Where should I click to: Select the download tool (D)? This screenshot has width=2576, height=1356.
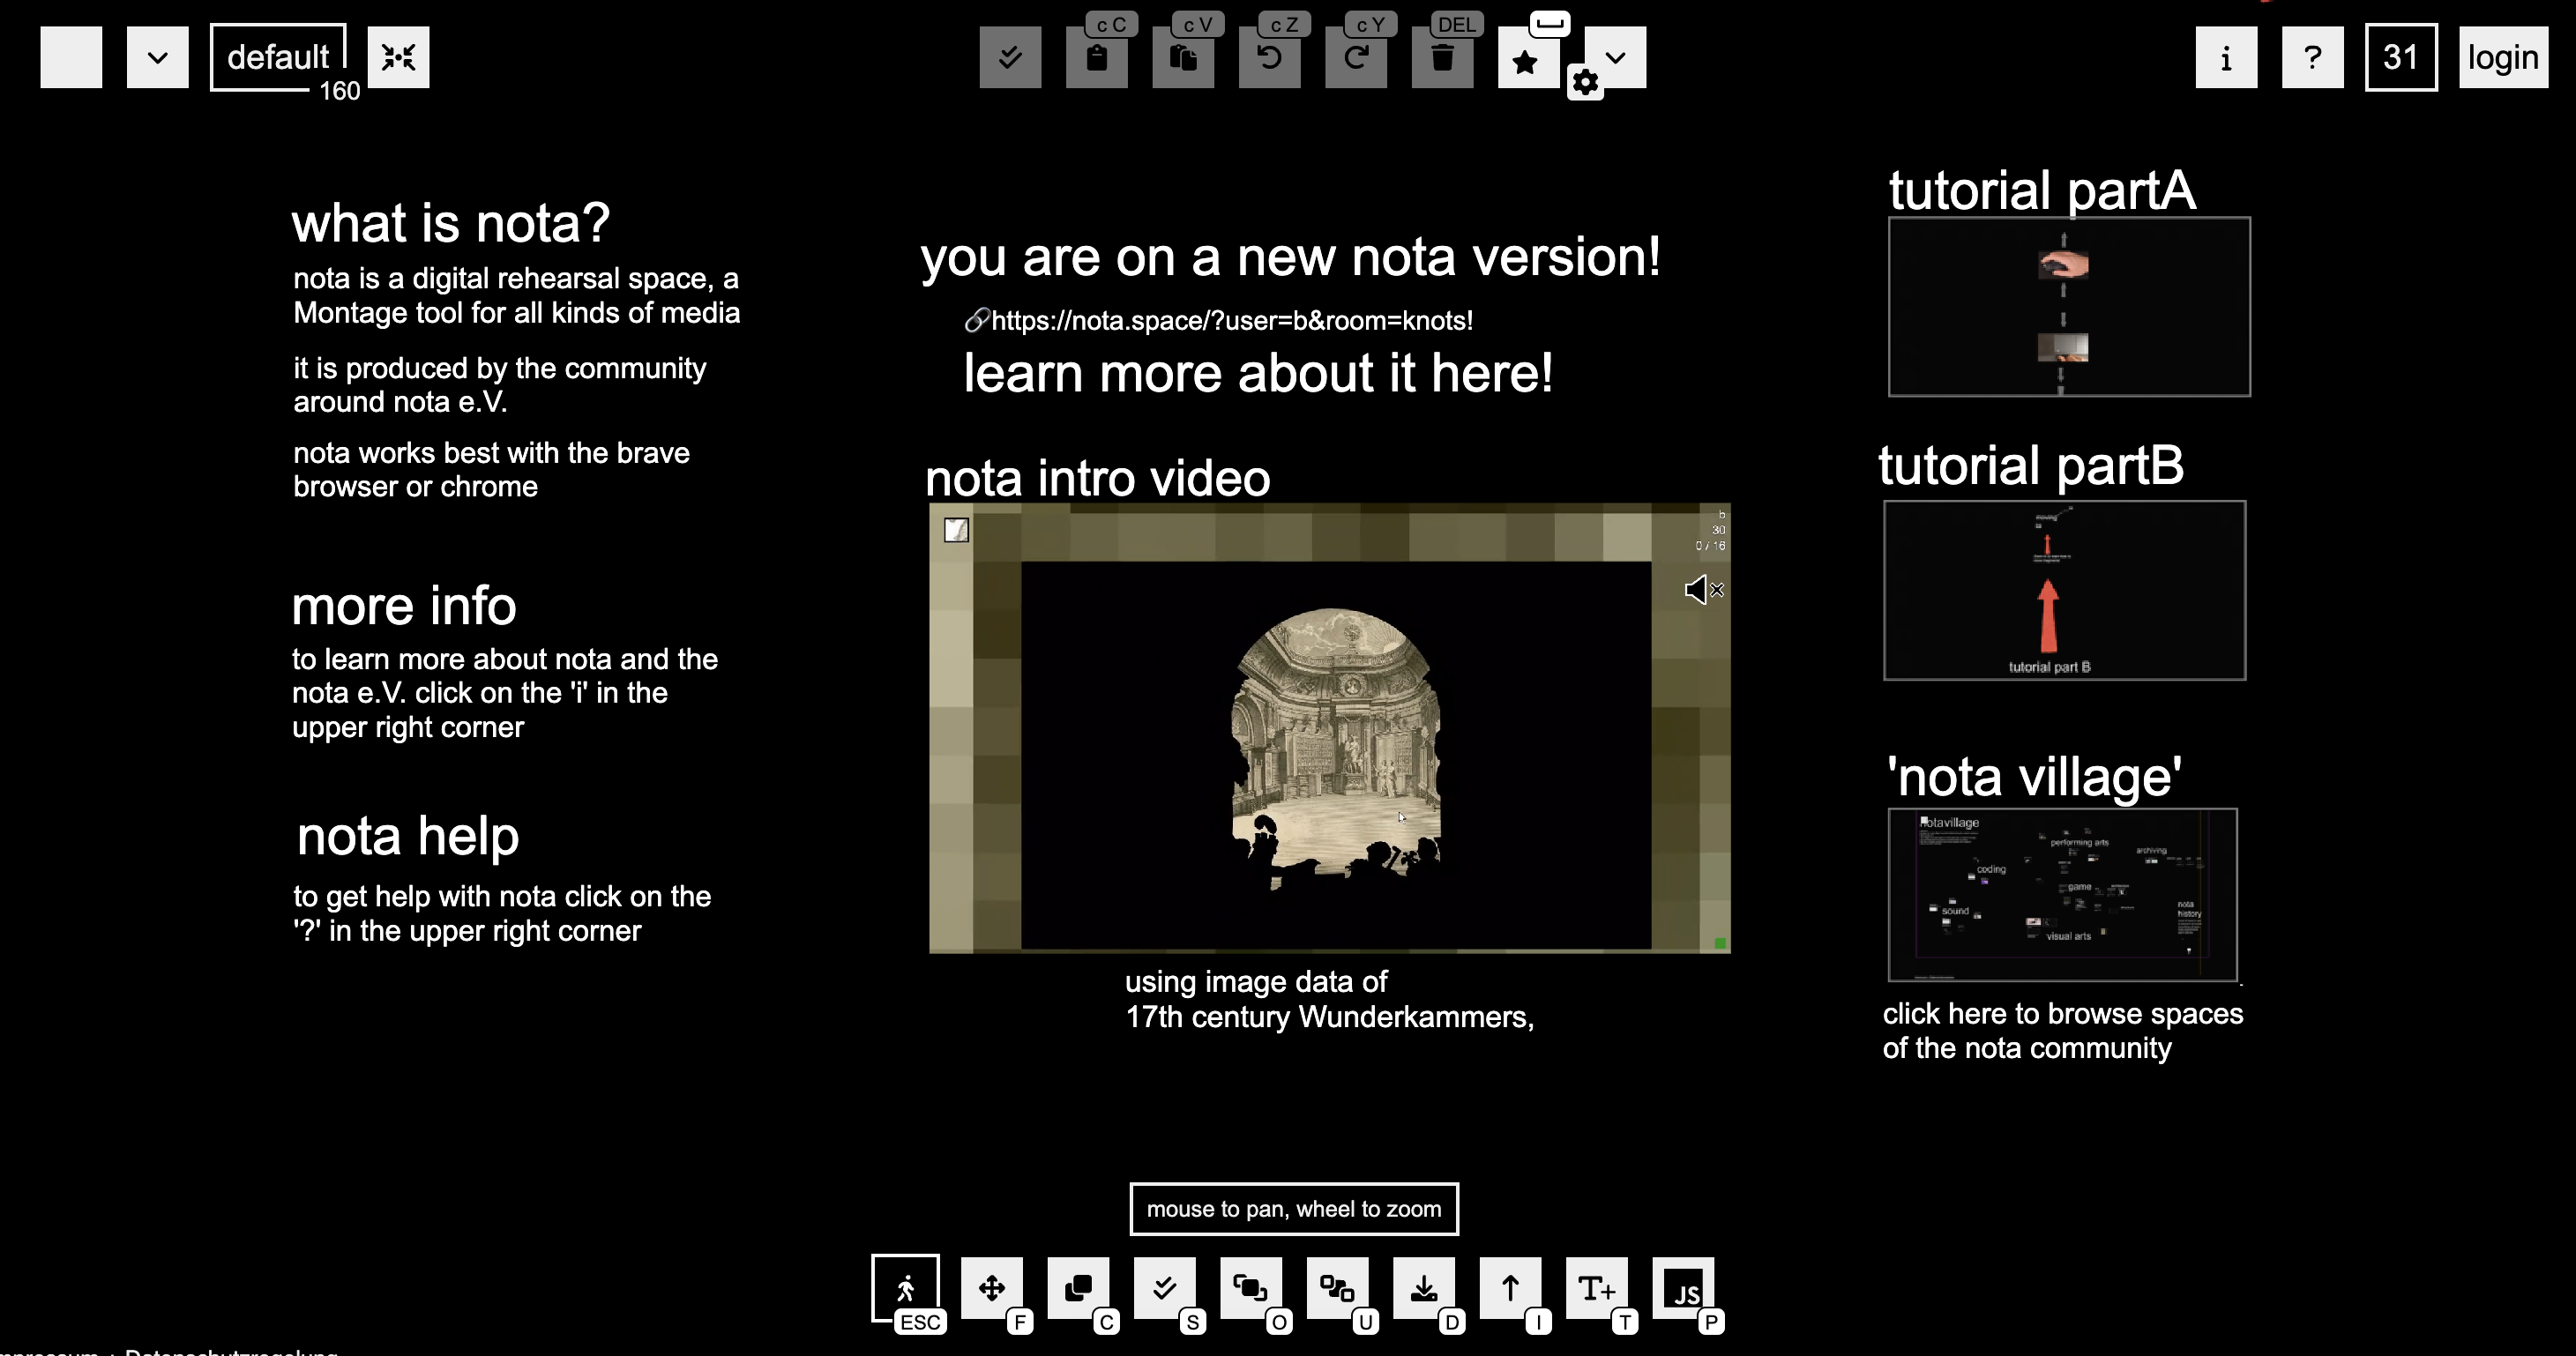1424,1288
